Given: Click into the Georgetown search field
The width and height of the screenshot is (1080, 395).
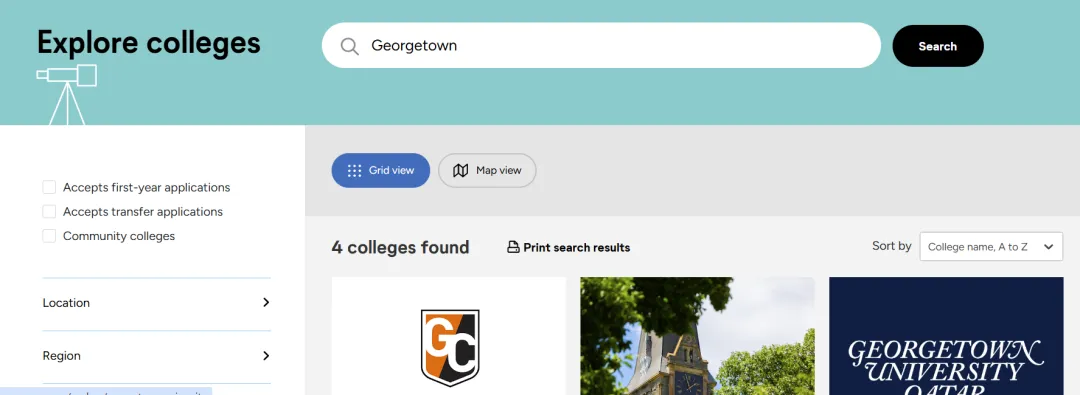Looking at the screenshot, I should pyautogui.click(x=601, y=45).
